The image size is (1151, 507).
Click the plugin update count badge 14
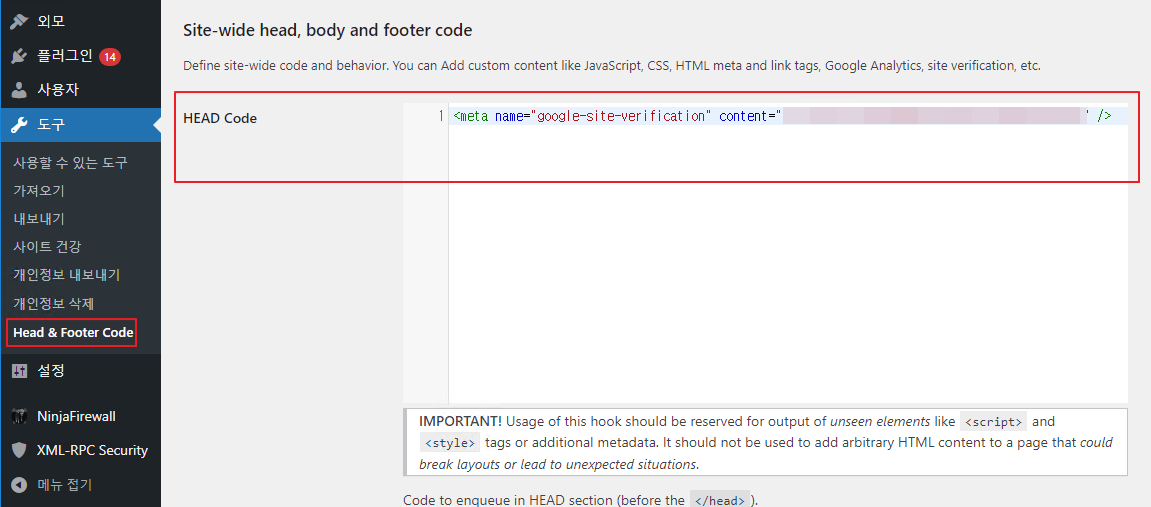pyautogui.click(x=110, y=56)
